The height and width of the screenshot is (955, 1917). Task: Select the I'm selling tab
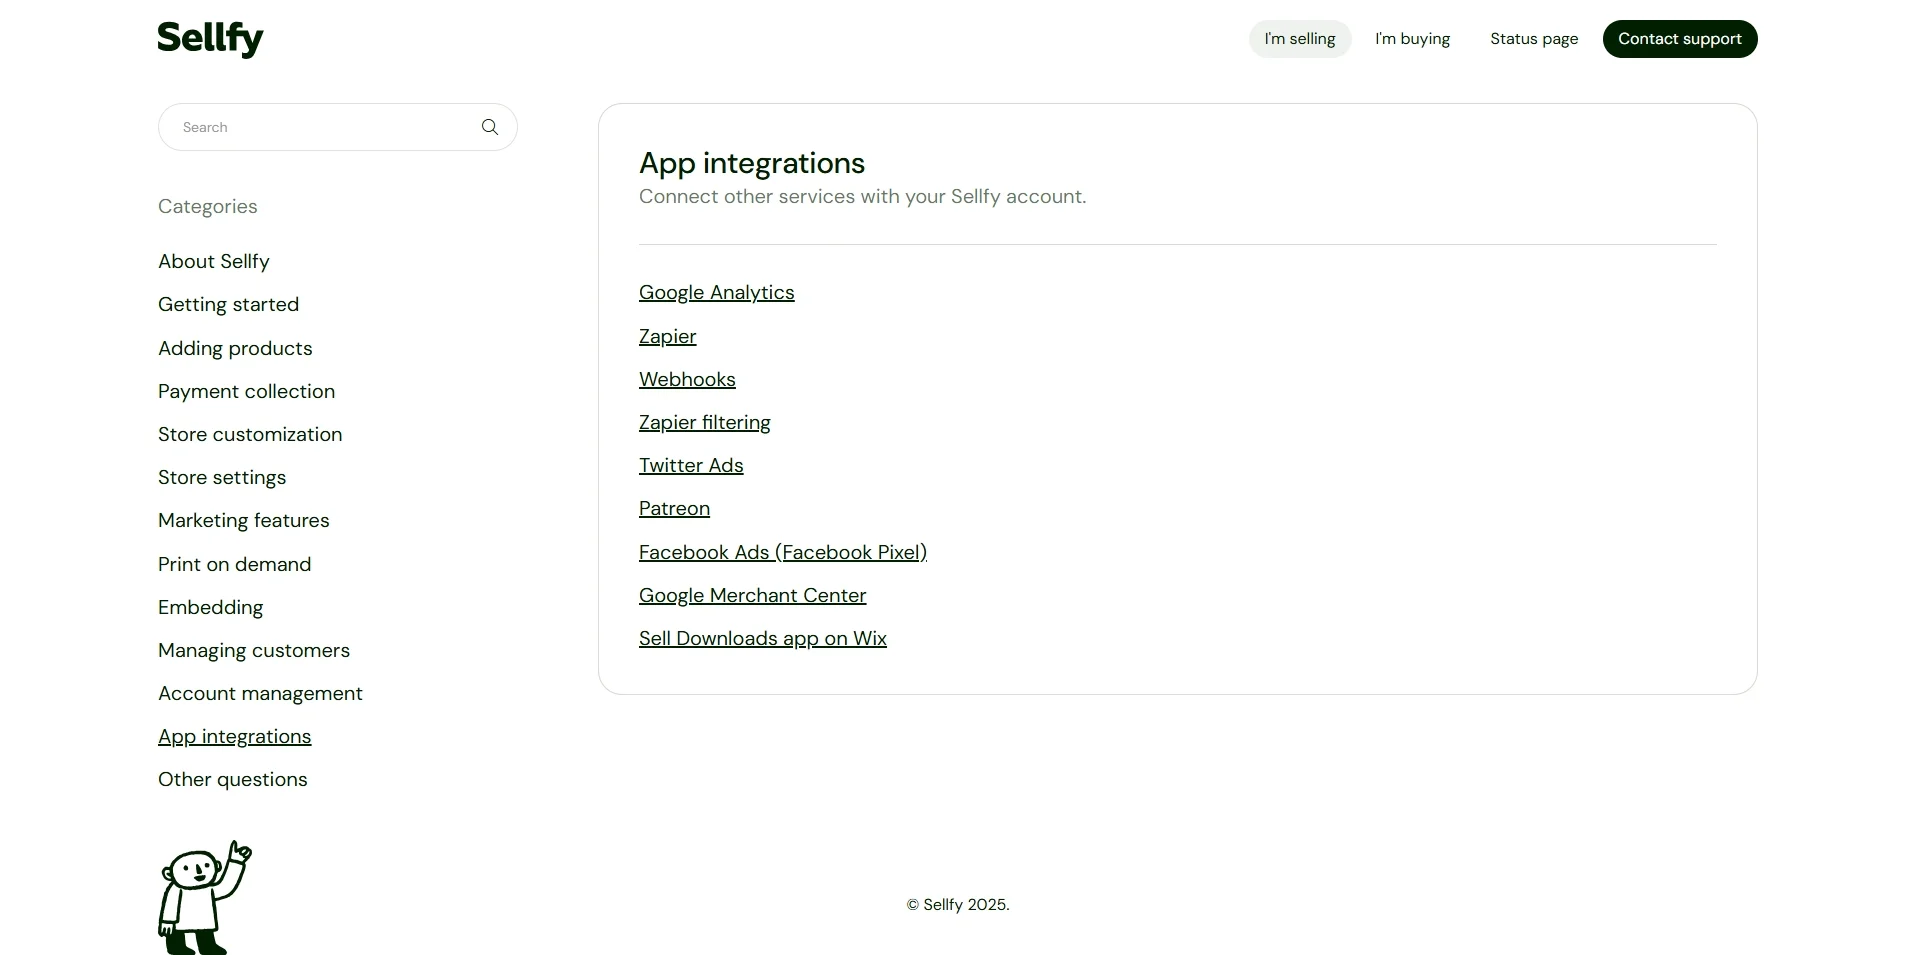1300,39
